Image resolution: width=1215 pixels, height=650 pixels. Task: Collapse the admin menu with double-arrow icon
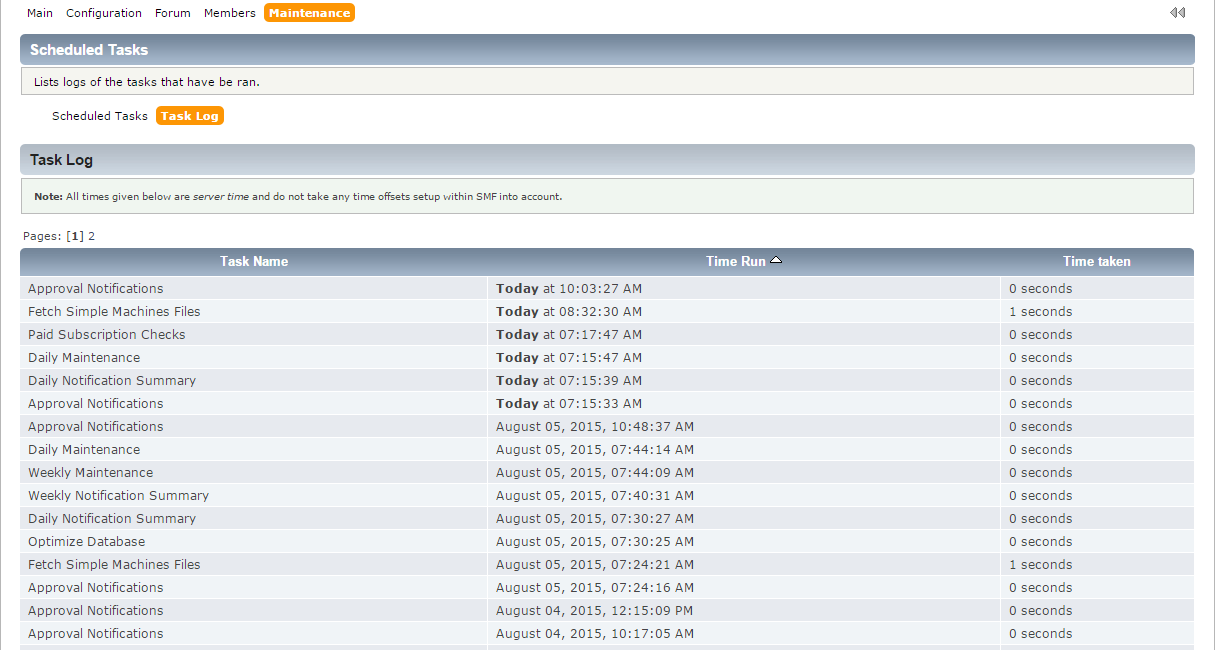pos(1177,13)
